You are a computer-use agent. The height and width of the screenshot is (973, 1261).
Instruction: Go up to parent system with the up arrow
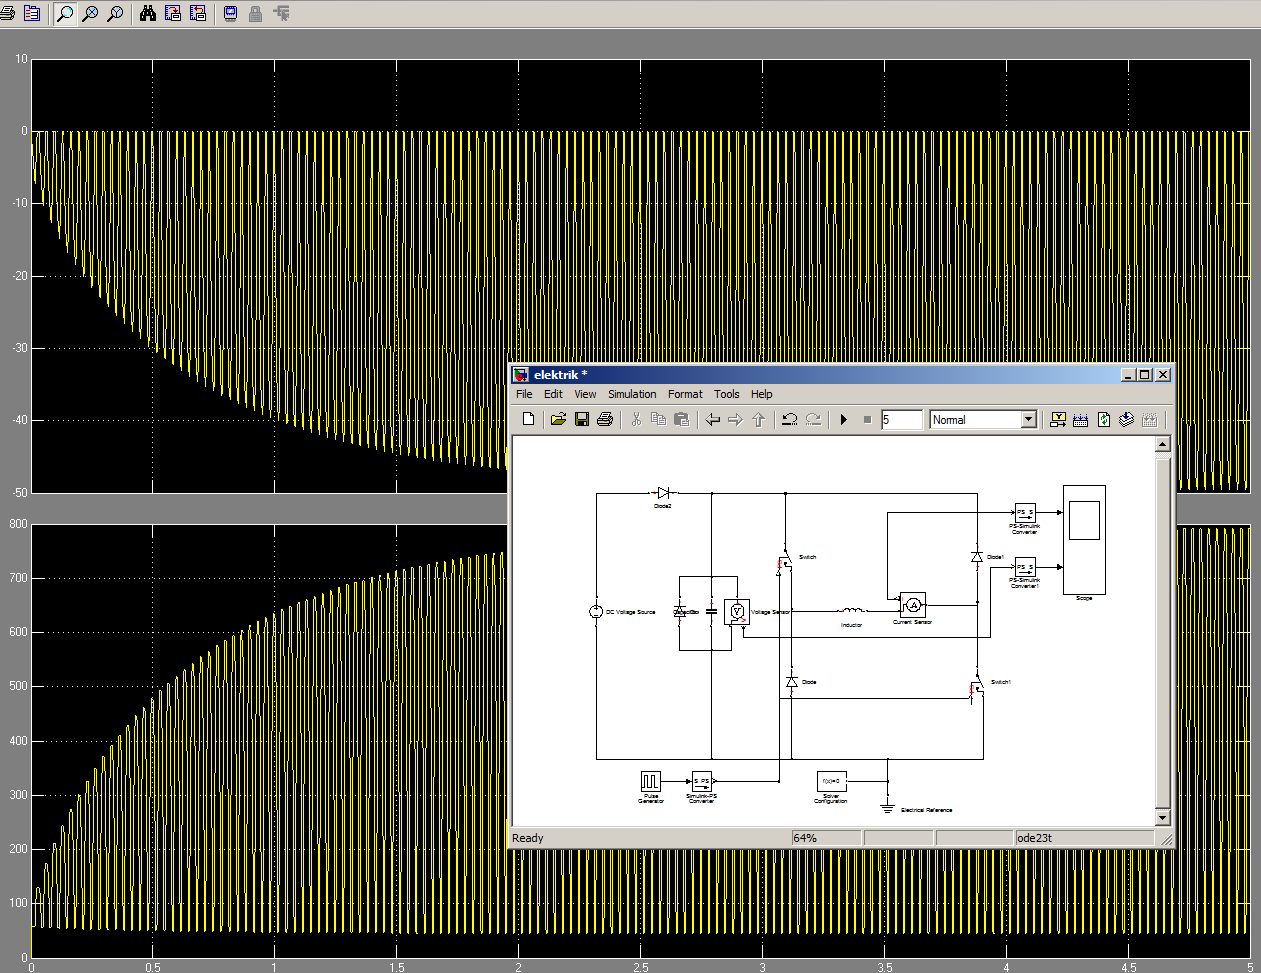click(x=758, y=420)
